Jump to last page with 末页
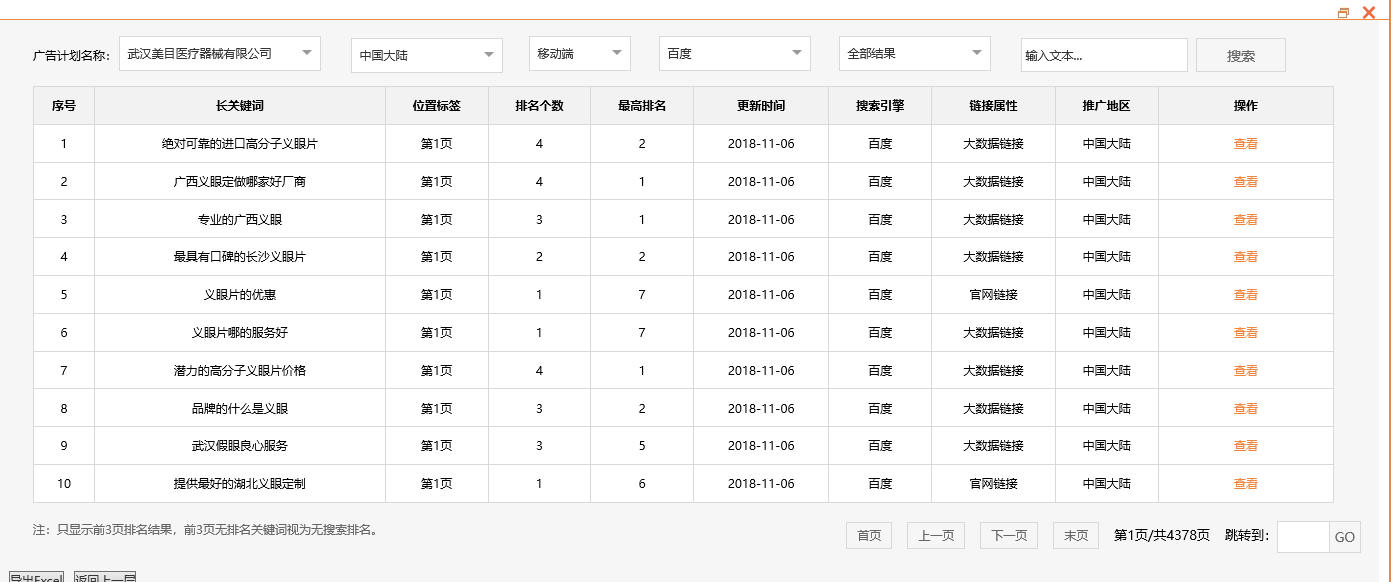 (x=1075, y=535)
